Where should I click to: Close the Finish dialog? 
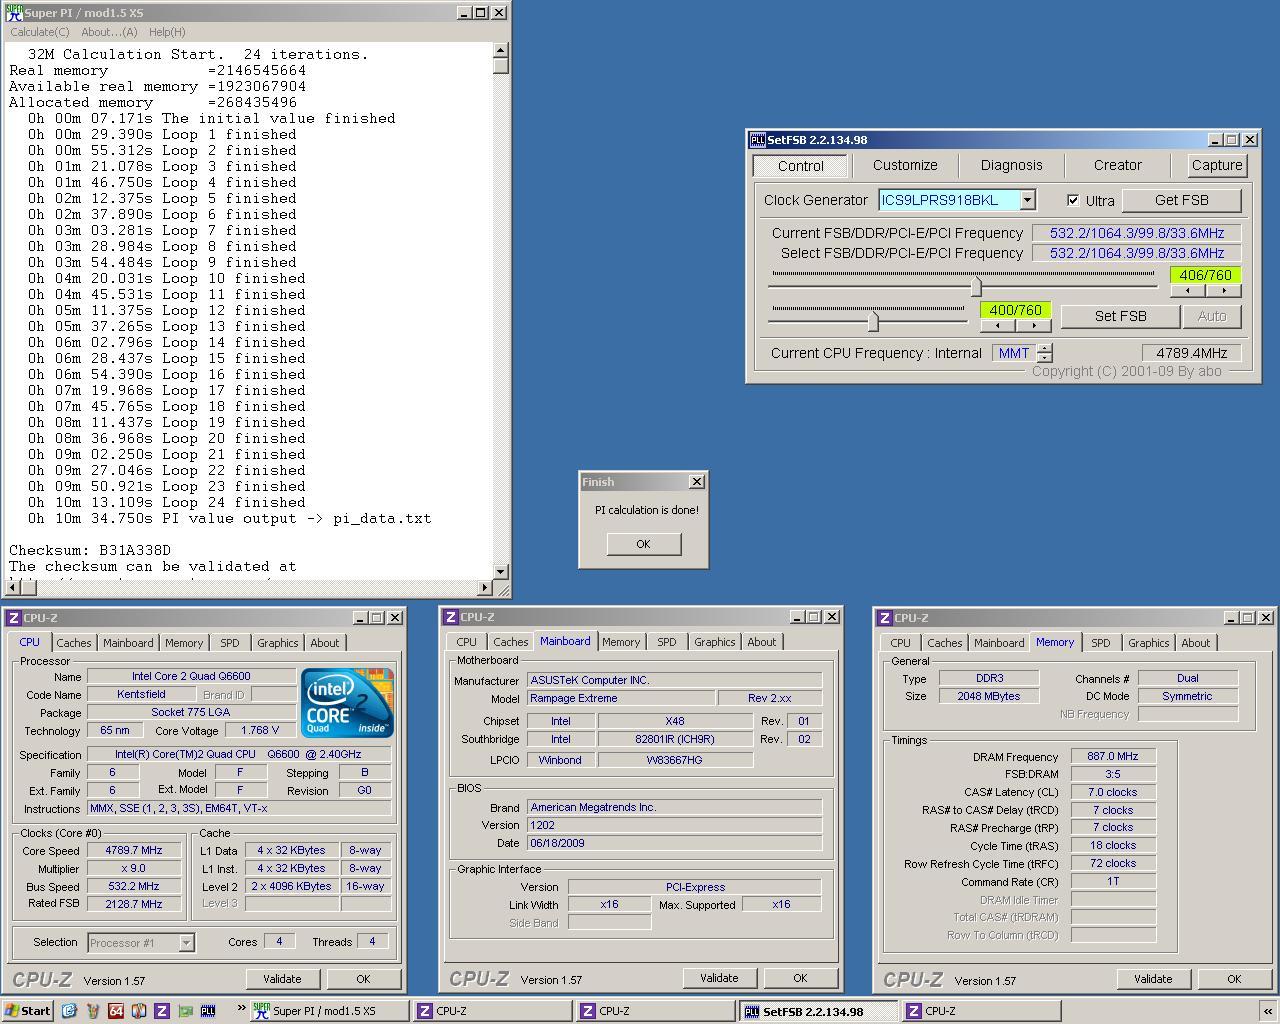coord(697,482)
